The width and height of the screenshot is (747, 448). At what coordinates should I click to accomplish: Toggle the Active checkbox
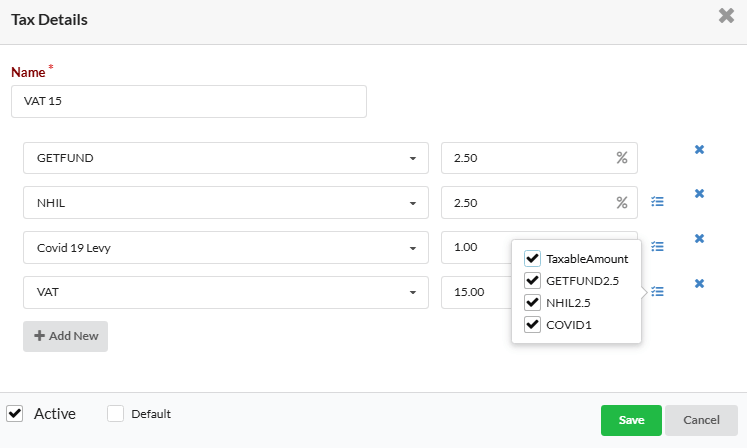15,413
